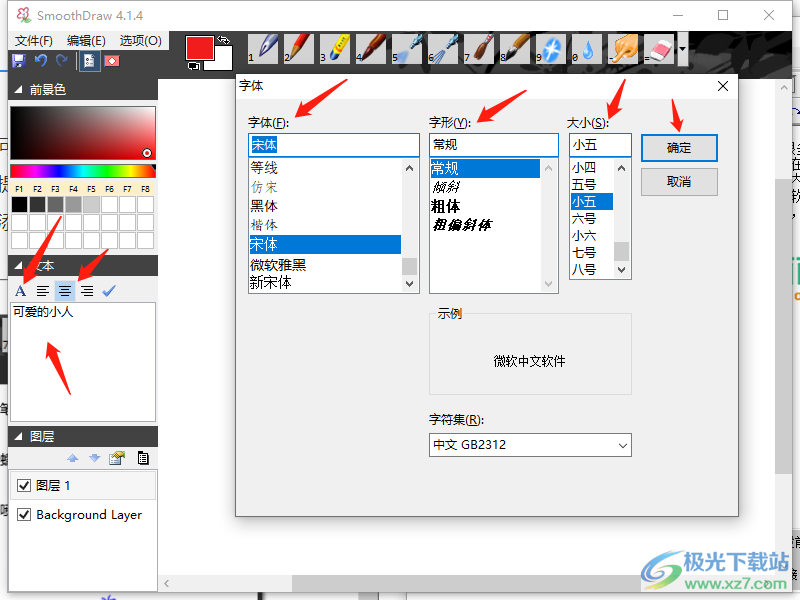Set text alignment to left
800x600 pixels.
pos(43,291)
